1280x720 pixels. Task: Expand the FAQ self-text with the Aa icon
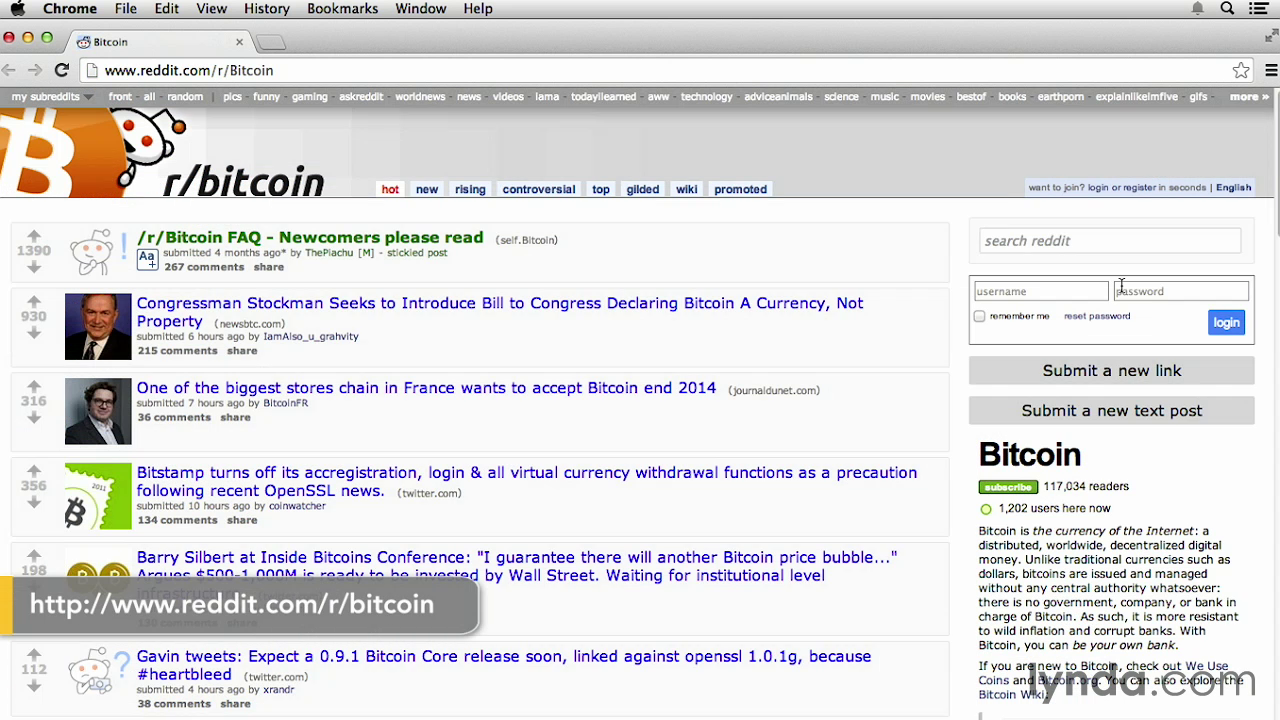tap(147, 259)
